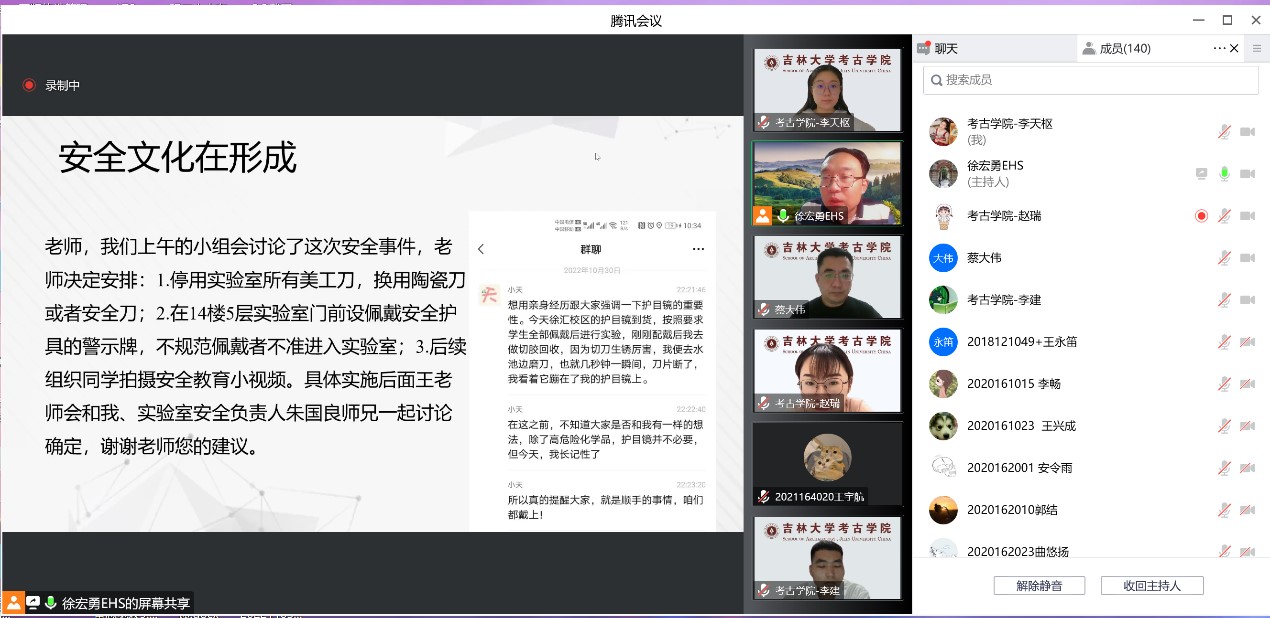1270x618 pixels.
Task: Click the 搜索成员 search field
Action: point(1090,80)
